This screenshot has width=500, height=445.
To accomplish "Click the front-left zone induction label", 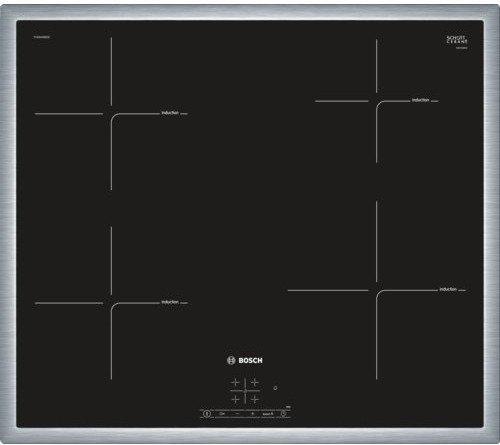I will tap(170, 302).
